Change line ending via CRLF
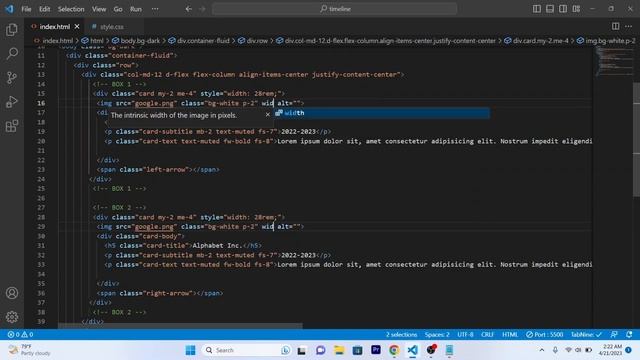The image size is (640, 360). [x=487, y=334]
